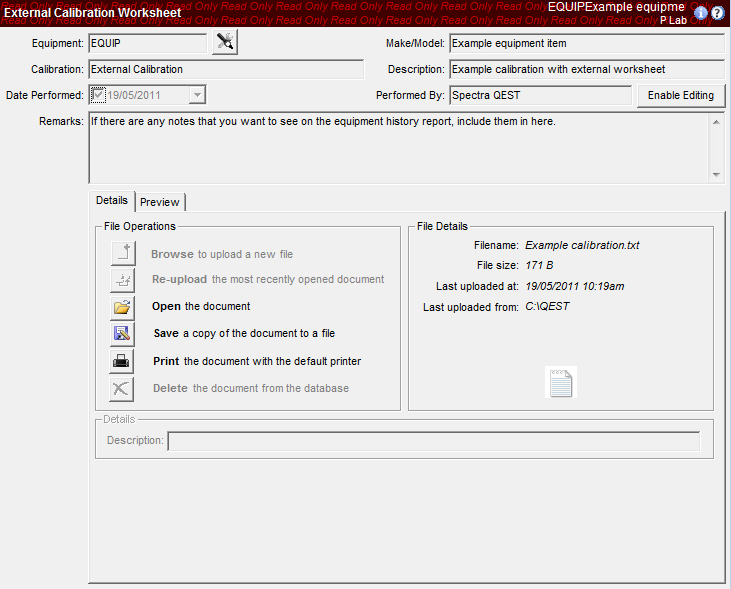This screenshot has width=731, height=589.
Task: Click the blue info icon in title bar
Action: [700, 13]
